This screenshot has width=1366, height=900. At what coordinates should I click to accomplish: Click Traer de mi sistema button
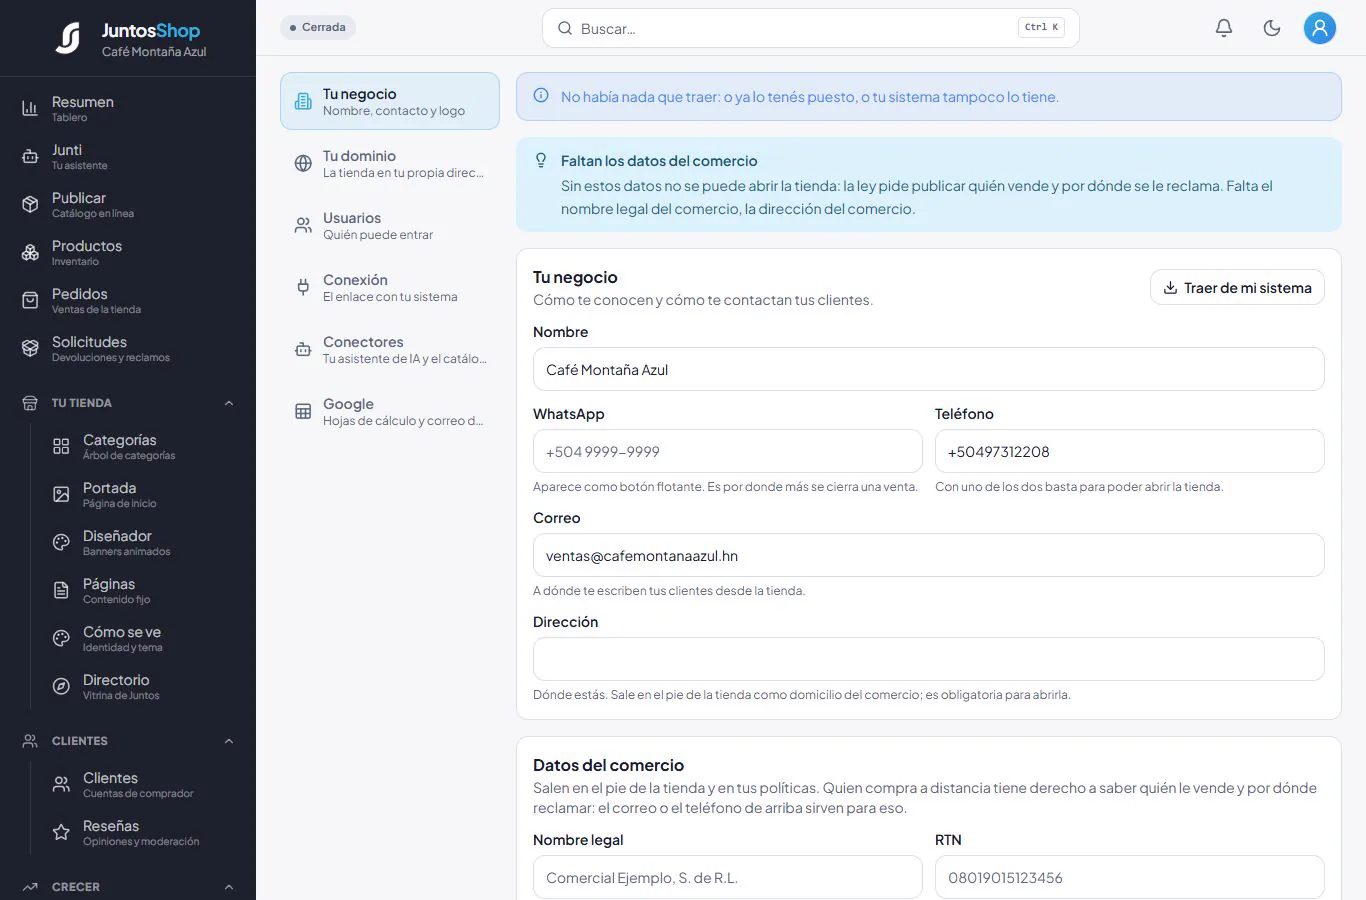click(x=1237, y=288)
